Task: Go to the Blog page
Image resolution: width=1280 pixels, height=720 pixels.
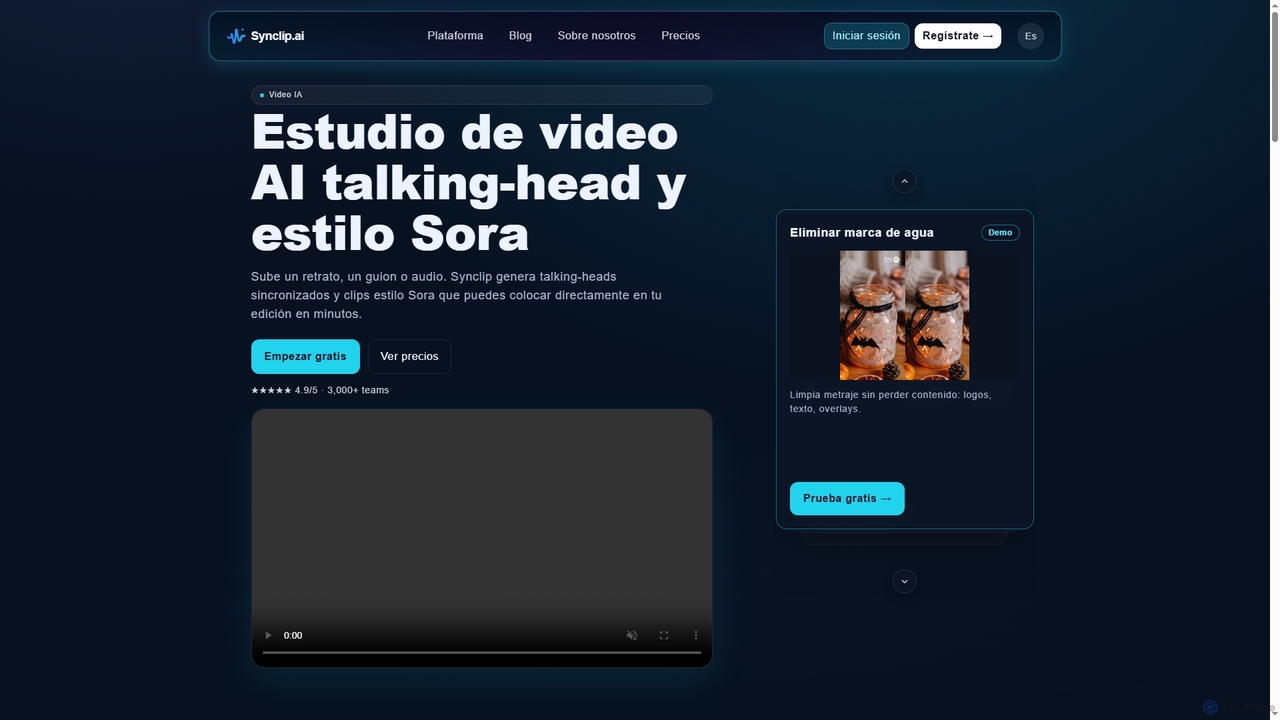Action: tap(520, 36)
